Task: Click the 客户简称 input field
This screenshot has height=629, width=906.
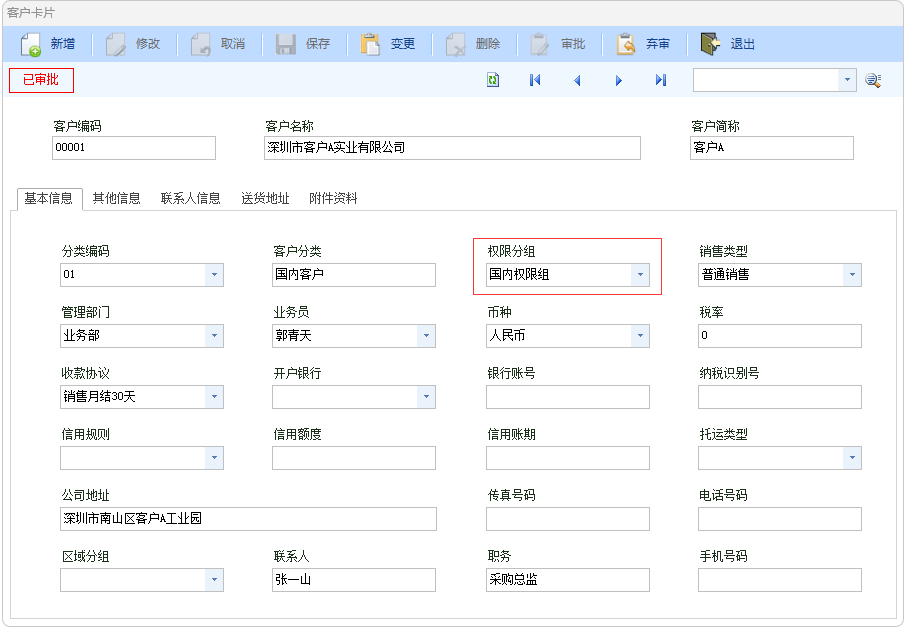Action: pyautogui.click(x=772, y=148)
